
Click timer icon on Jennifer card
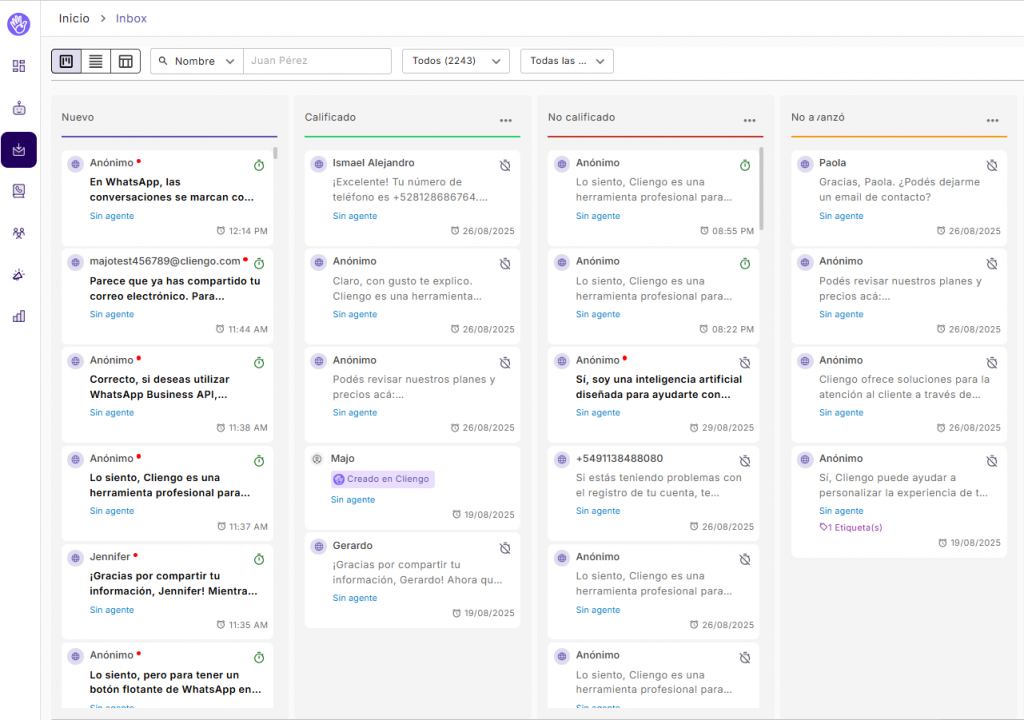(x=259, y=559)
